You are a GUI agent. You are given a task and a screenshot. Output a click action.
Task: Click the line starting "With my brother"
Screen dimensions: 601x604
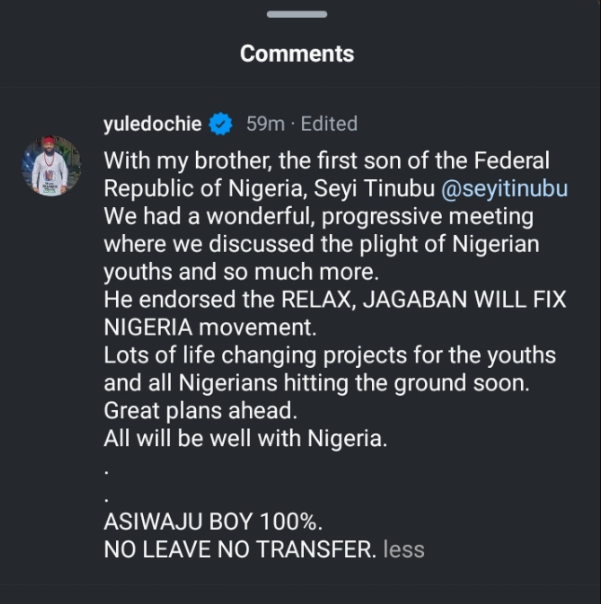327,160
